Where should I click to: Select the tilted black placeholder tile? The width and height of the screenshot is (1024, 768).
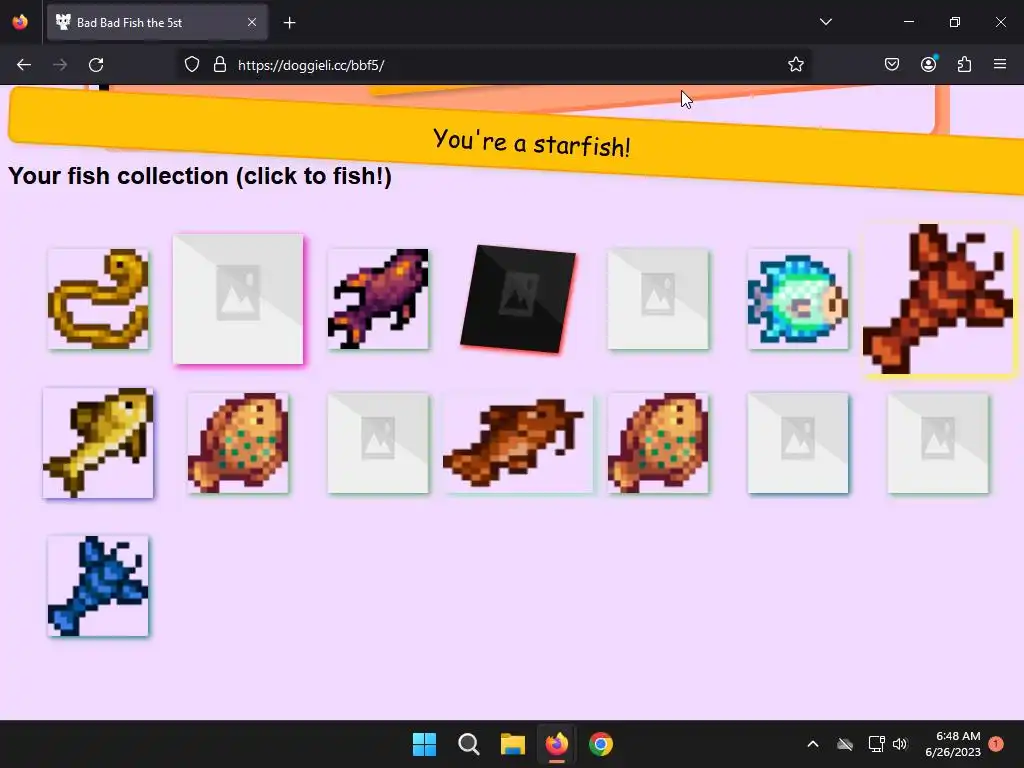tap(519, 299)
